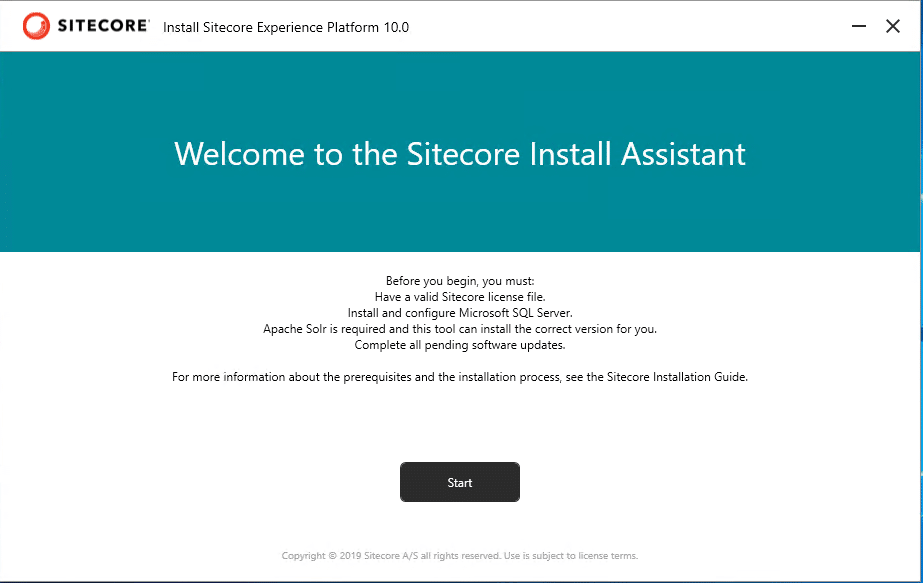Click "Complete all pending software updates." line
The image size is (923, 583).
(x=460, y=344)
